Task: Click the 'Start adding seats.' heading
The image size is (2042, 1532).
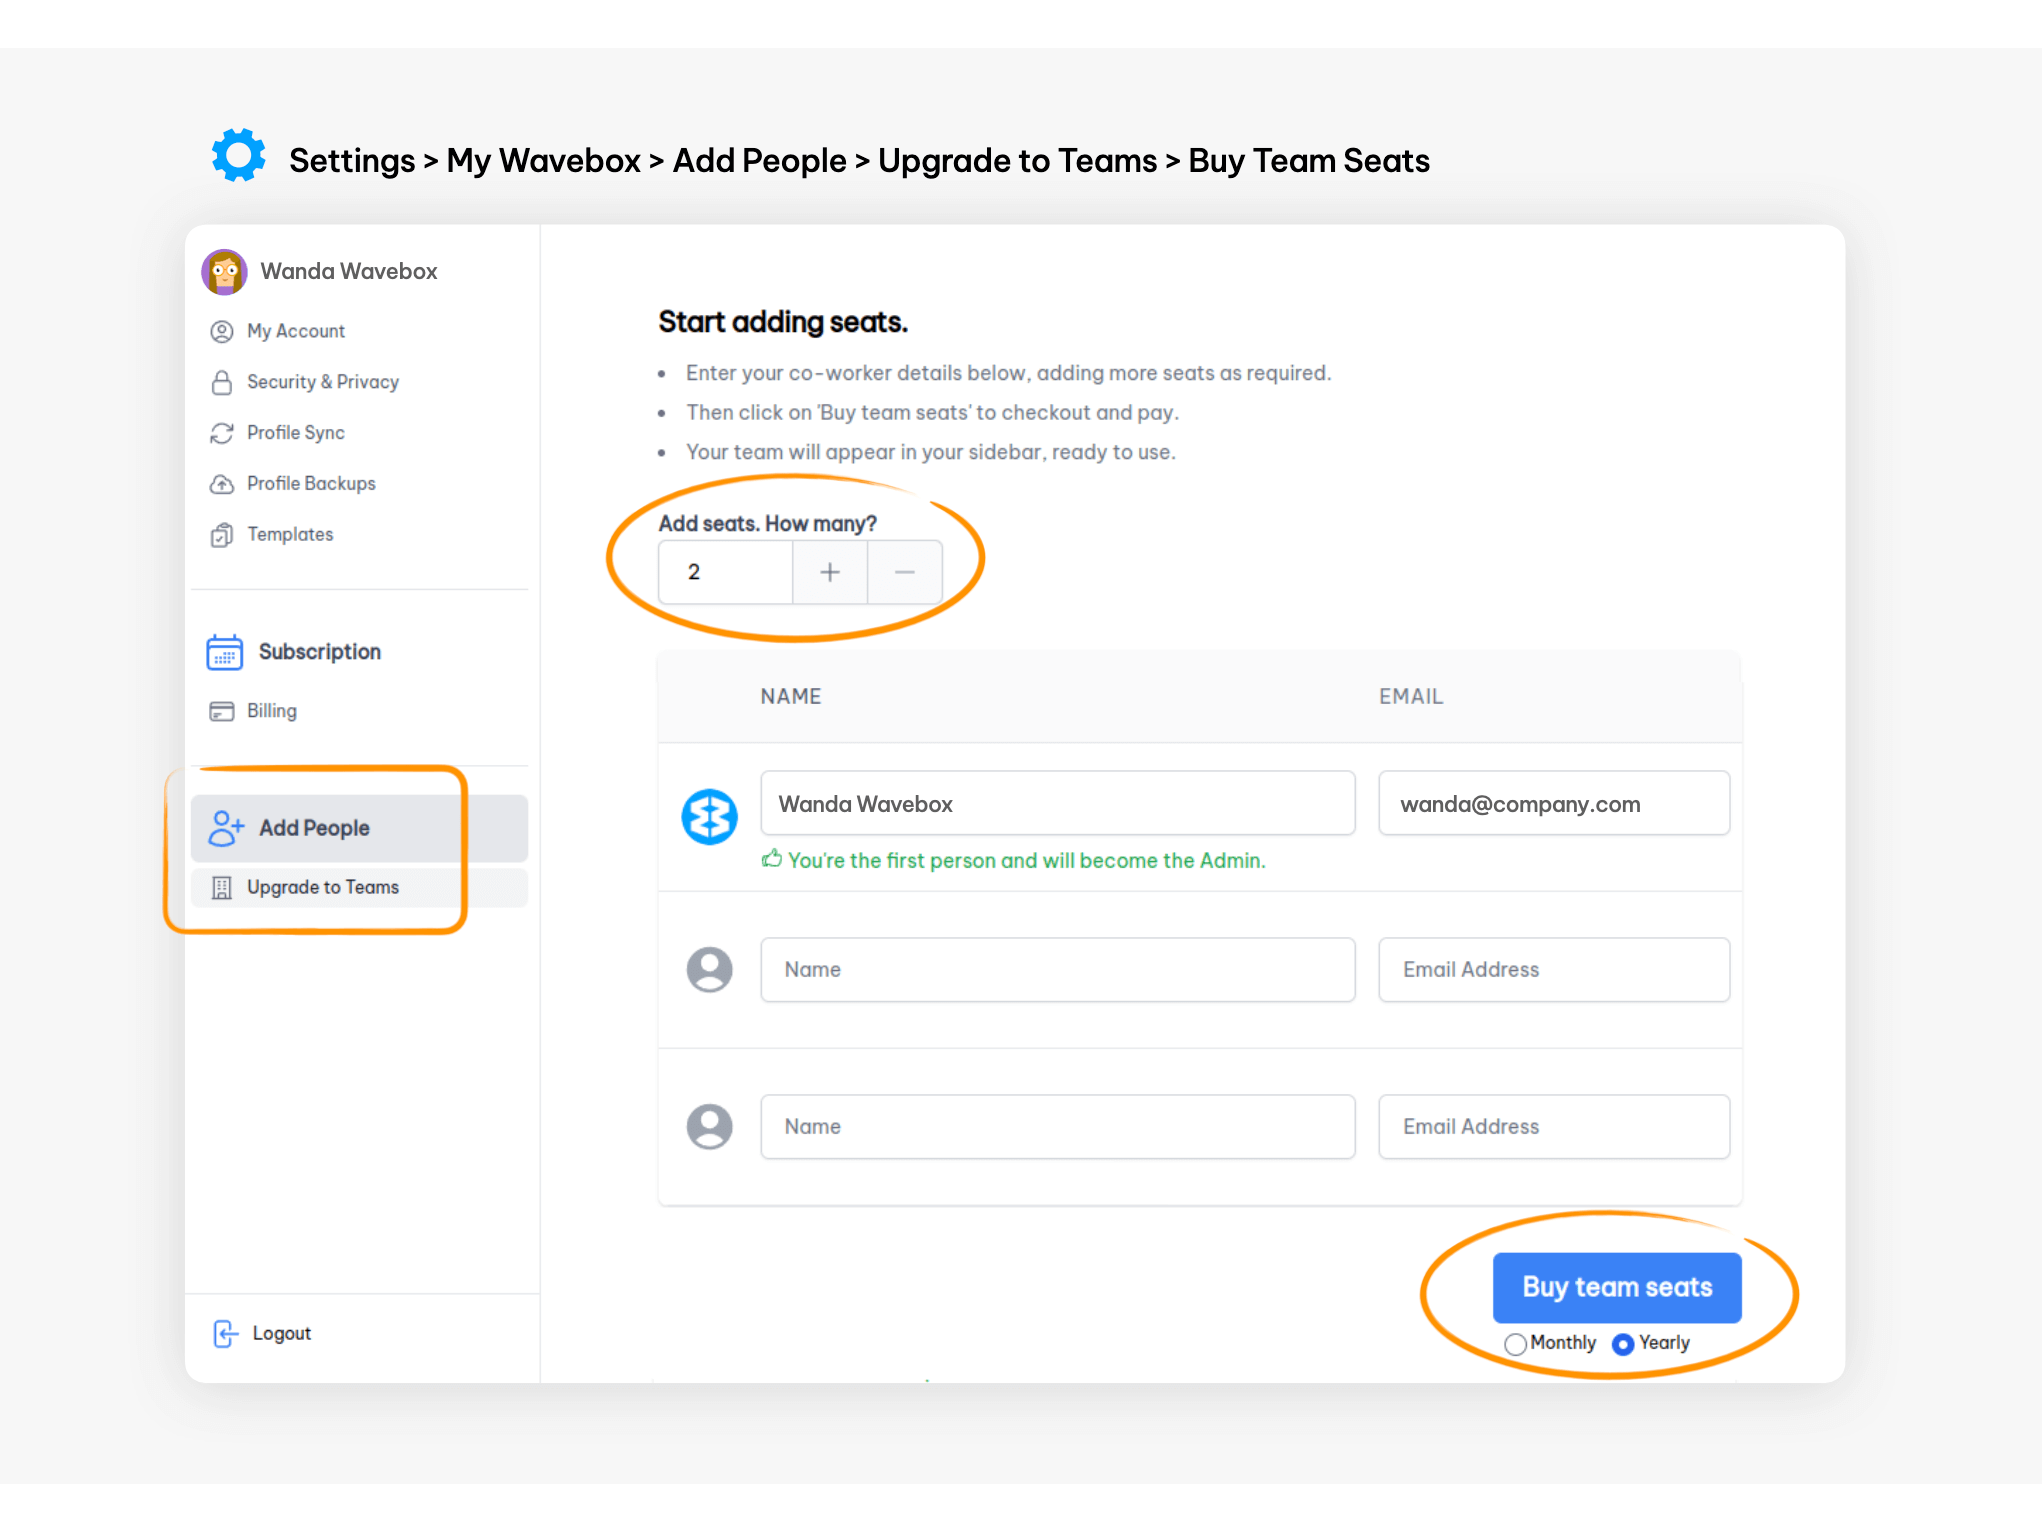Action: point(783,322)
